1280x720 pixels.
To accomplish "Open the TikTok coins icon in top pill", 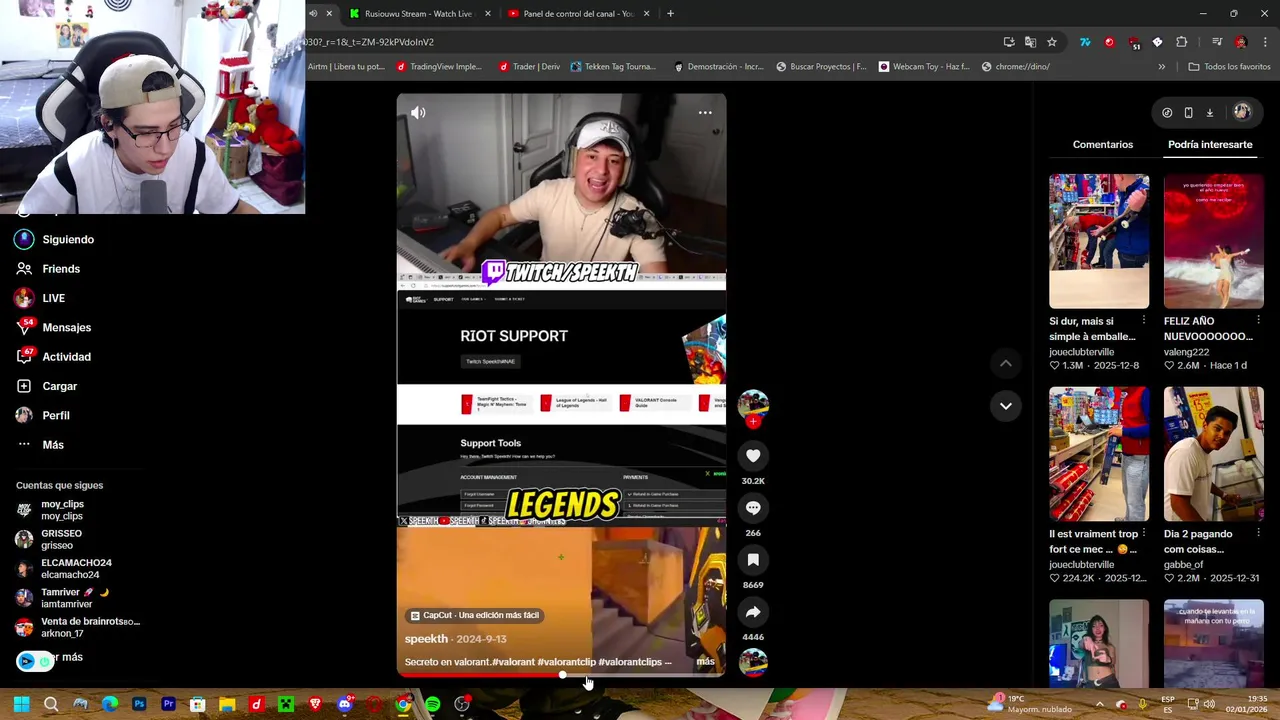I will pos(1167,113).
